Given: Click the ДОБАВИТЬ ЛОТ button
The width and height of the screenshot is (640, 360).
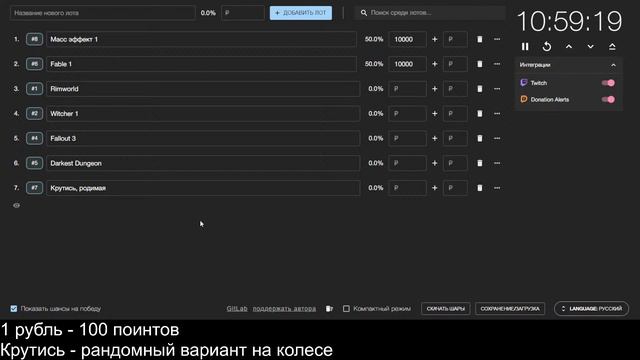Looking at the screenshot, I should coord(301,13).
